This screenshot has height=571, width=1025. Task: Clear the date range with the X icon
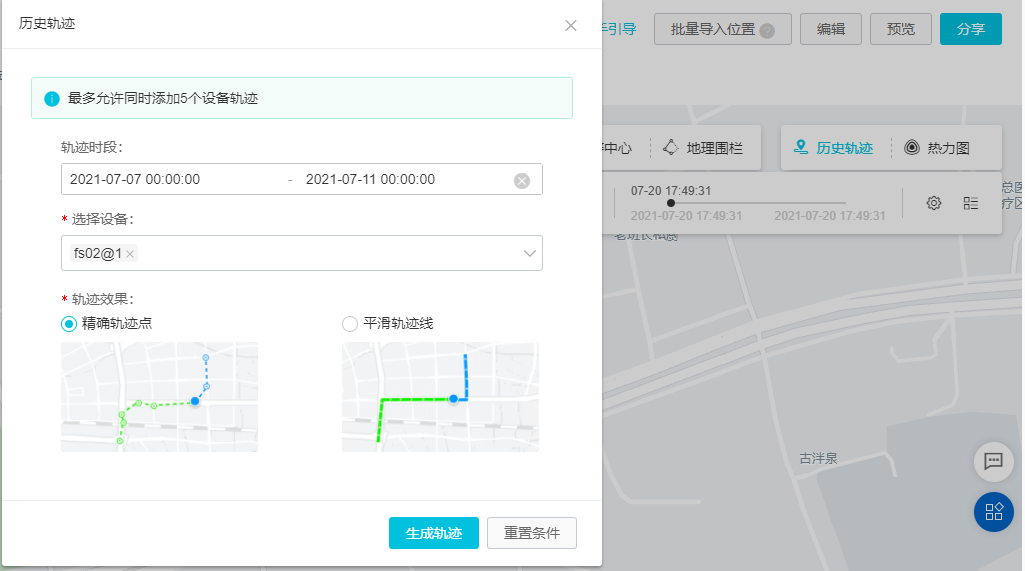[x=522, y=180]
